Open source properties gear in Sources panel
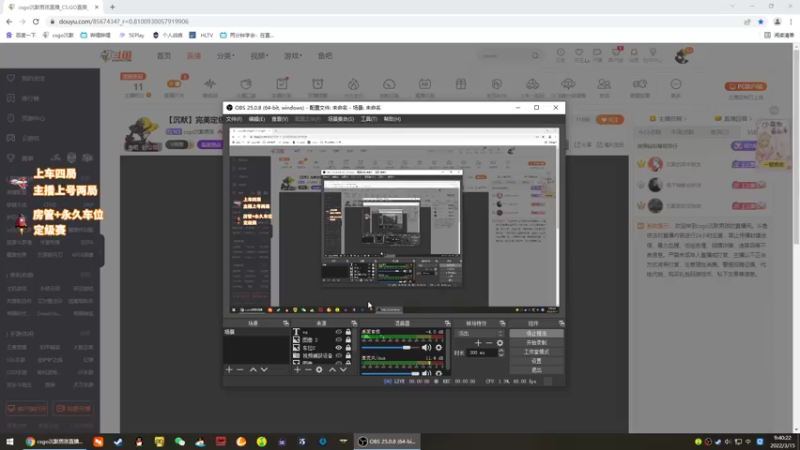 click(319, 369)
